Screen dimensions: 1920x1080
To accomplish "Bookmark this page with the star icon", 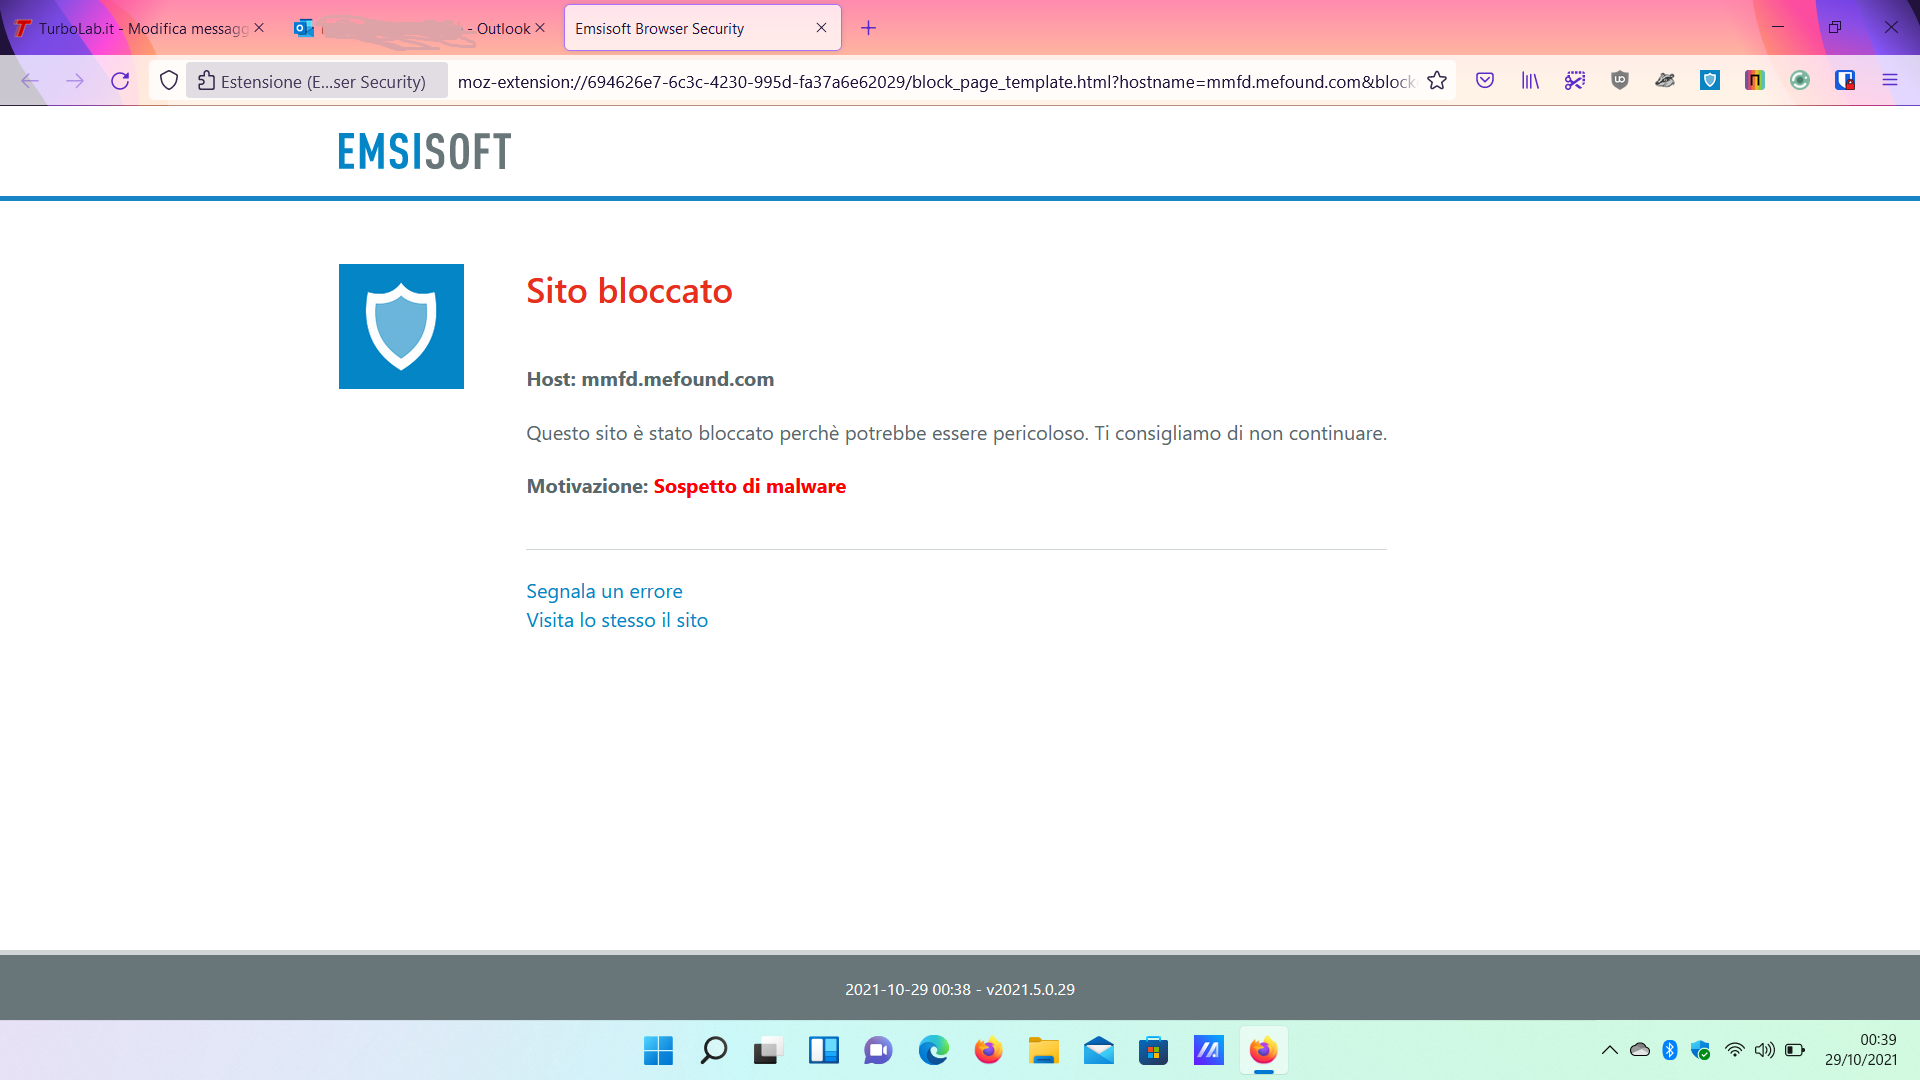I will pos(1437,81).
